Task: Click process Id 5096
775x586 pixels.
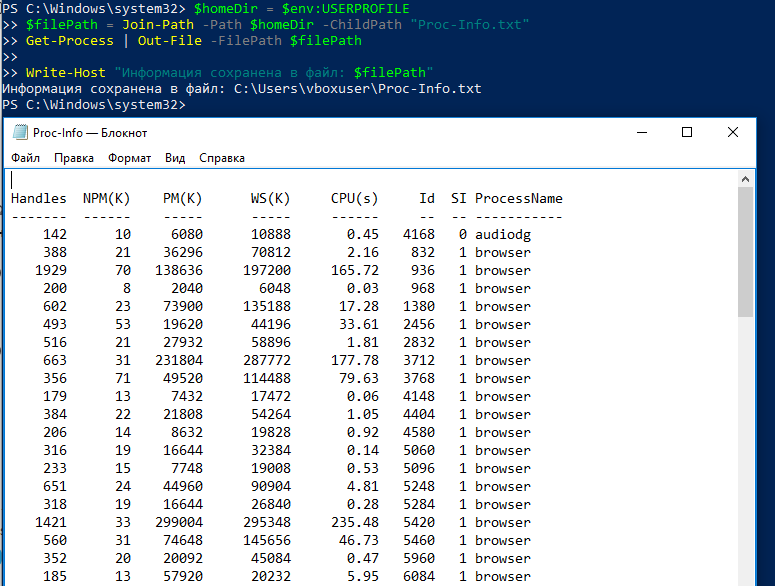Action: point(419,468)
